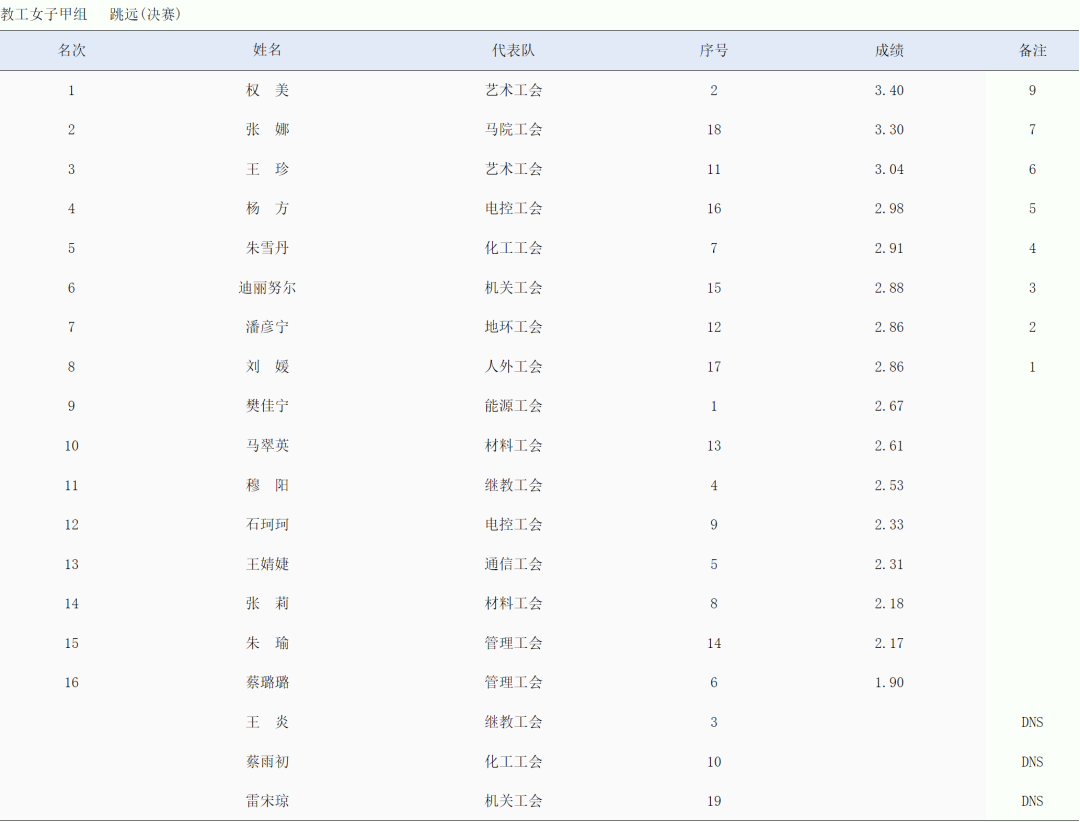Click the 能源工会 team cell
The width and height of the screenshot is (1080, 822).
click(x=513, y=406)
